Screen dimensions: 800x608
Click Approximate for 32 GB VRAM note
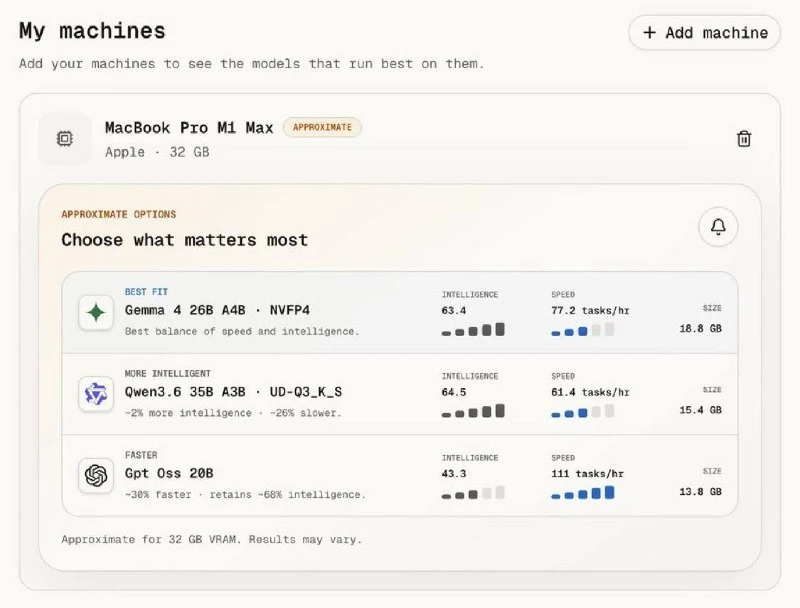(212, 540)
